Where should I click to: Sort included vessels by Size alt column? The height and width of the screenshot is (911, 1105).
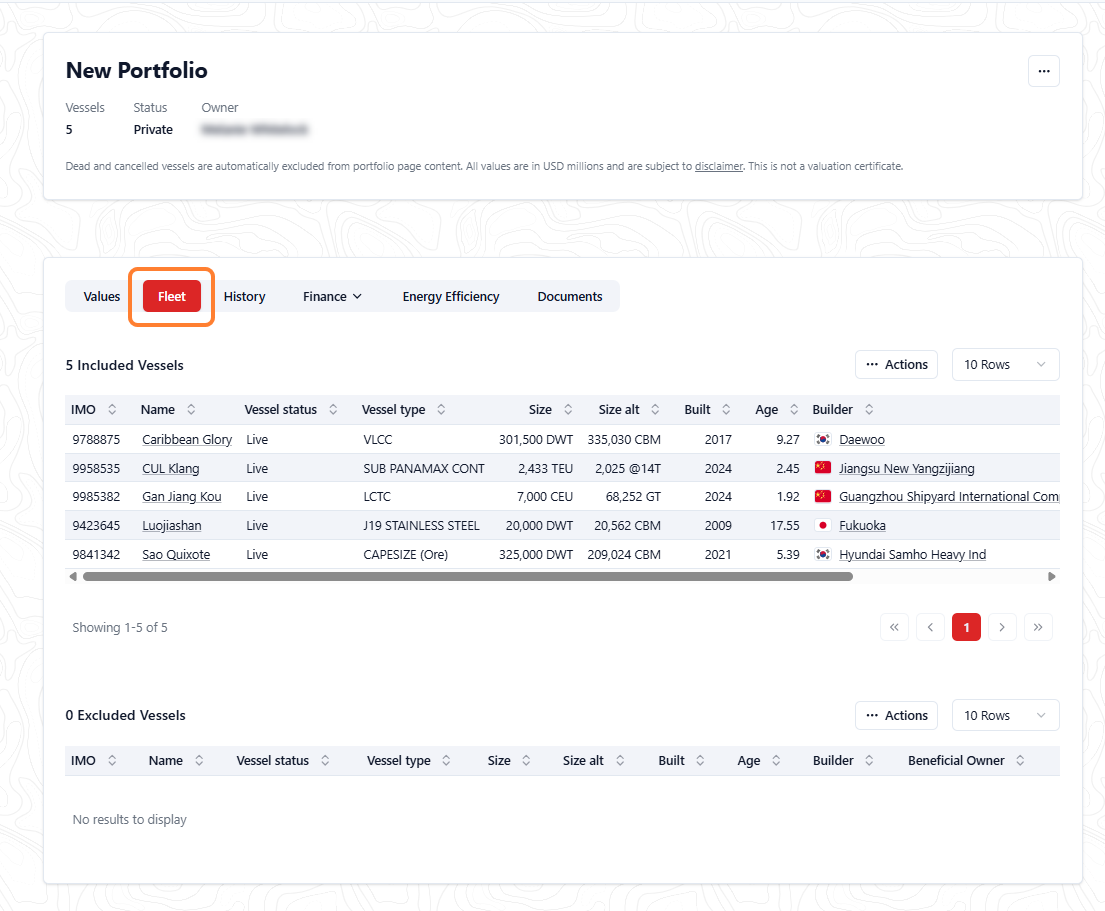click(x=655, y=409)
